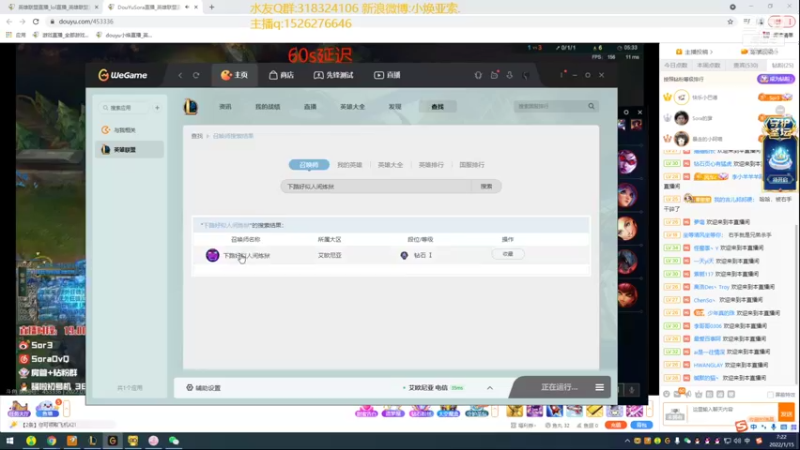Click the browser address bar douyu.com/453336

(x=86, y=21)
